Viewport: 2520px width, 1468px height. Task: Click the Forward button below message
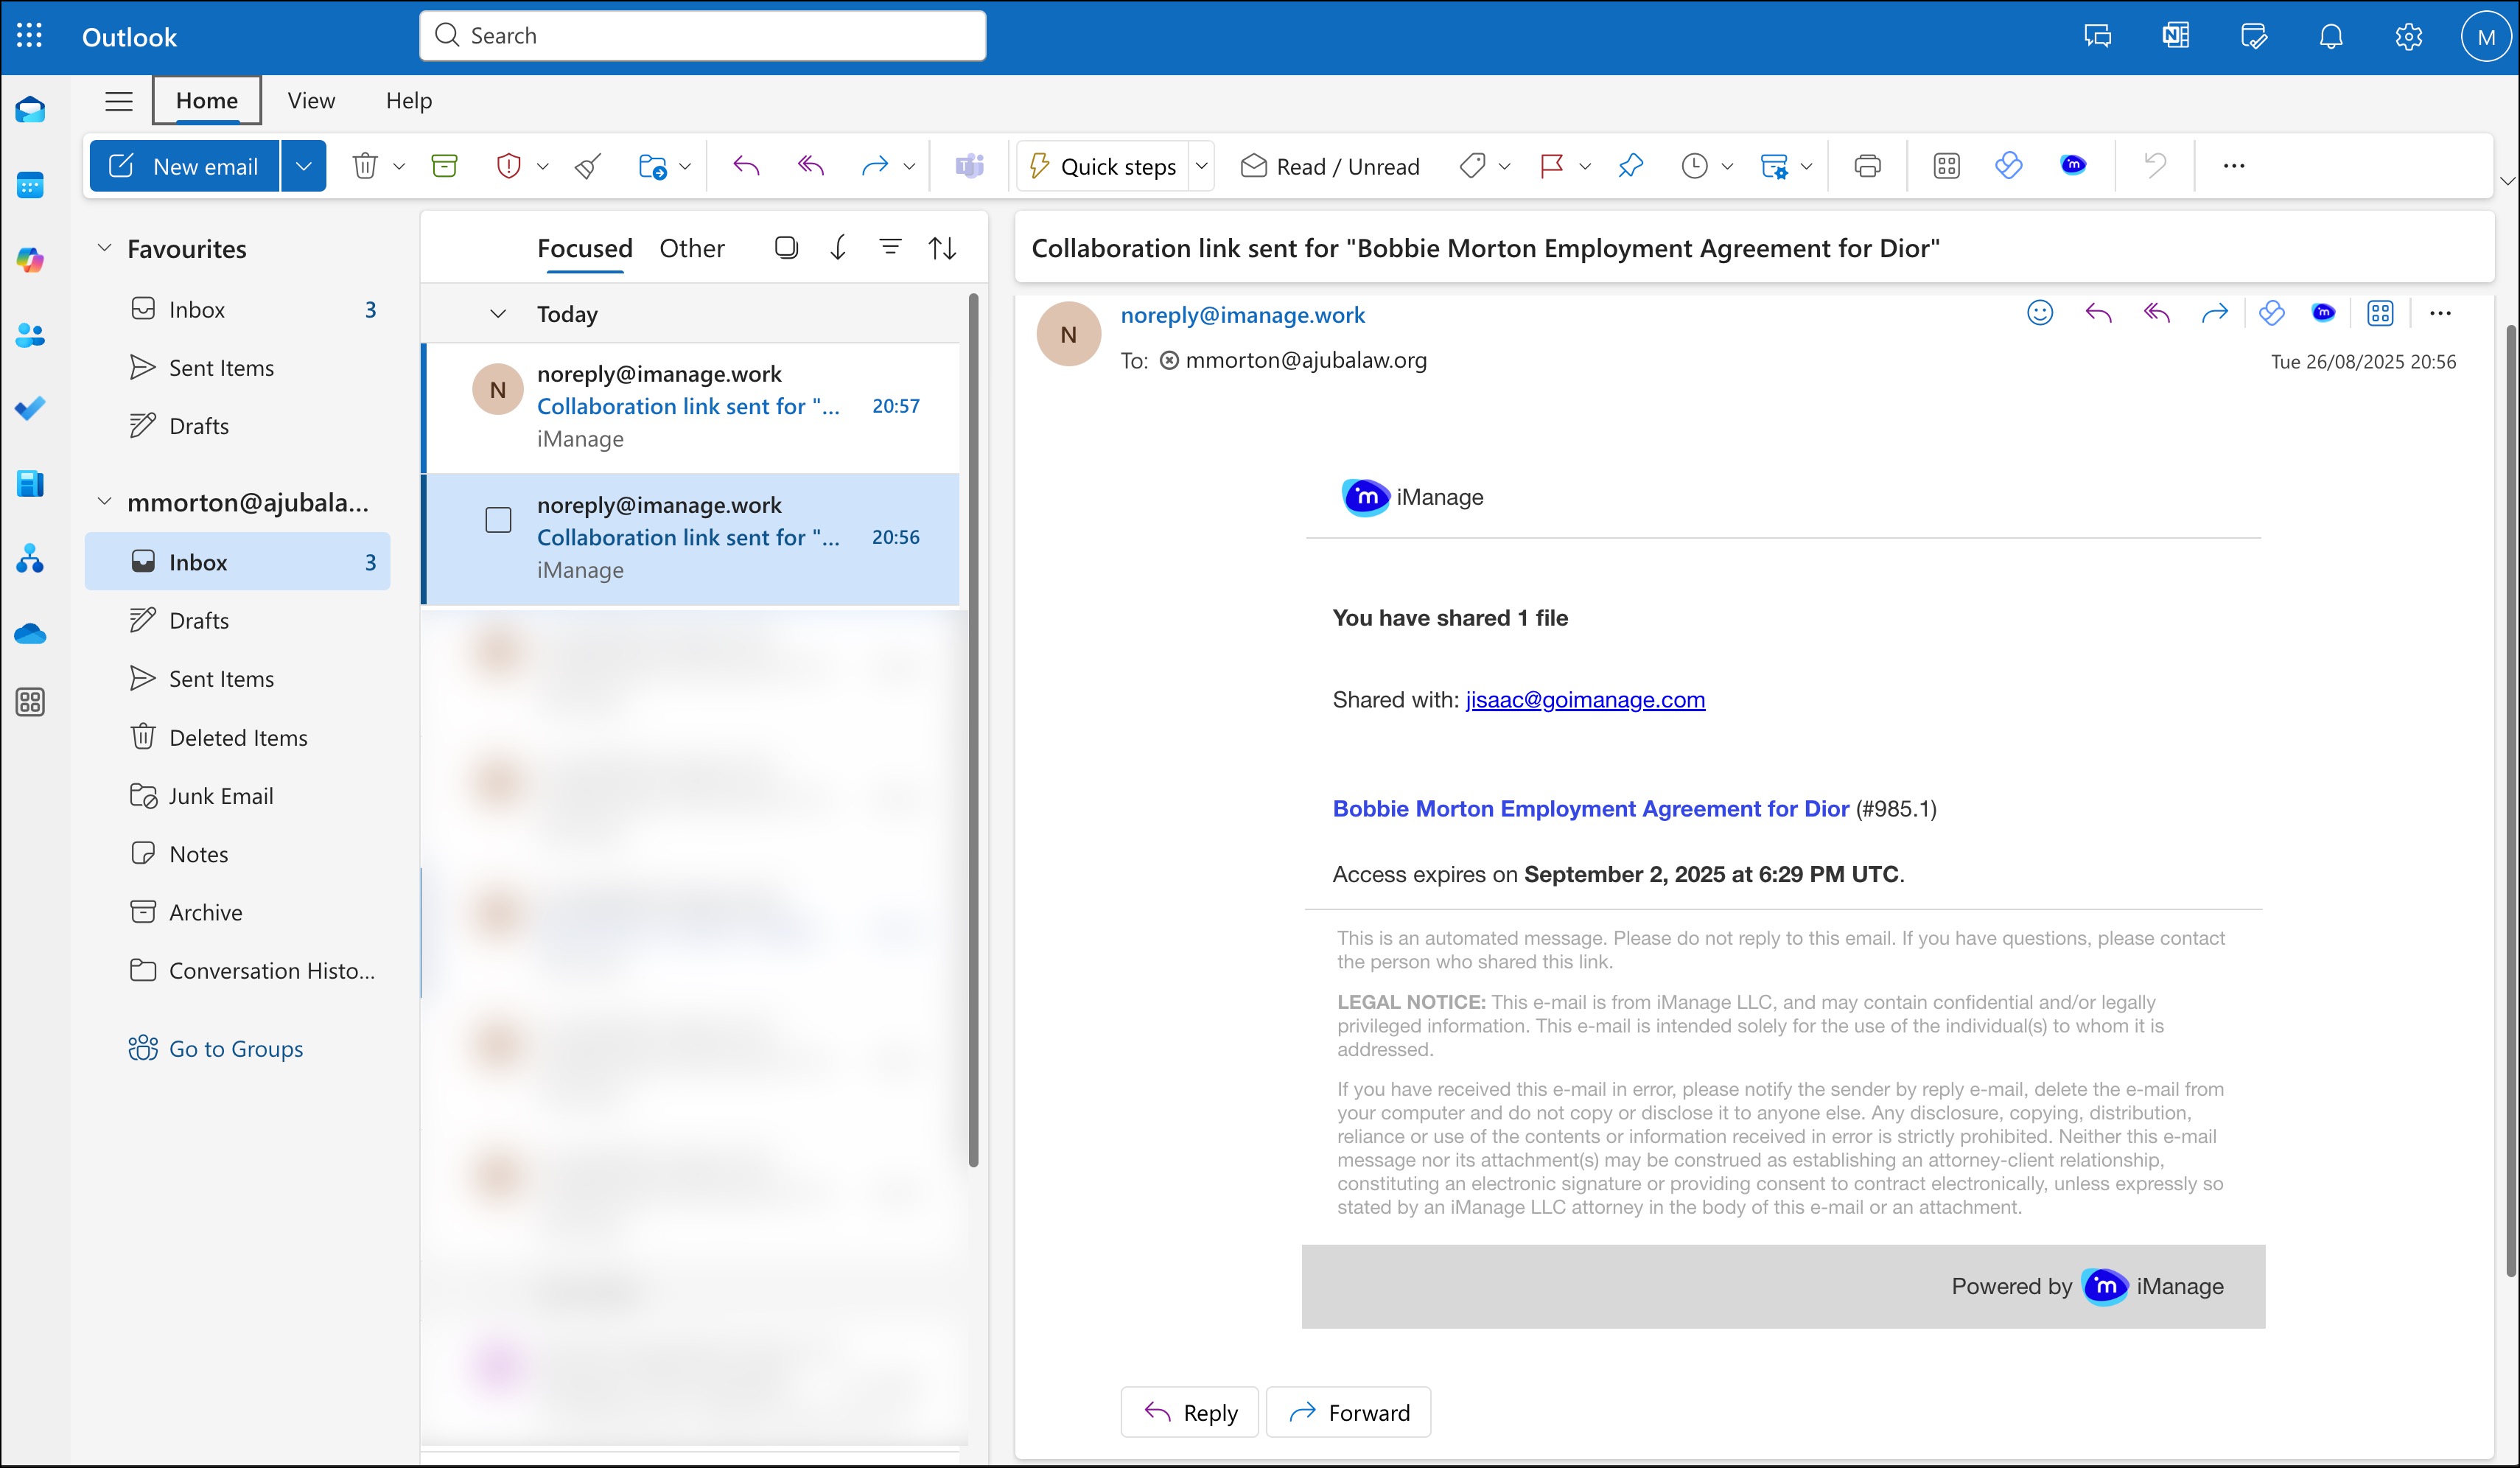(x=1348, y=1412)
